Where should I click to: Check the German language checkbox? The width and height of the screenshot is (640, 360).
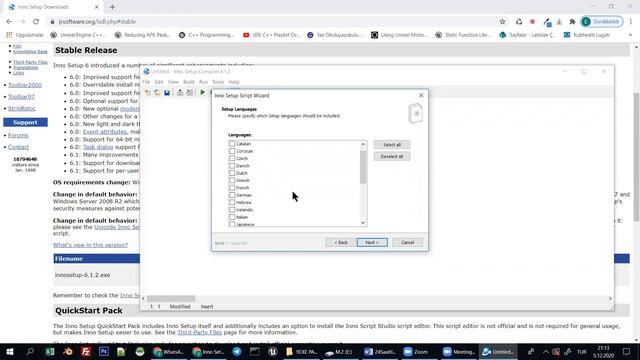(x=232, y=195)
